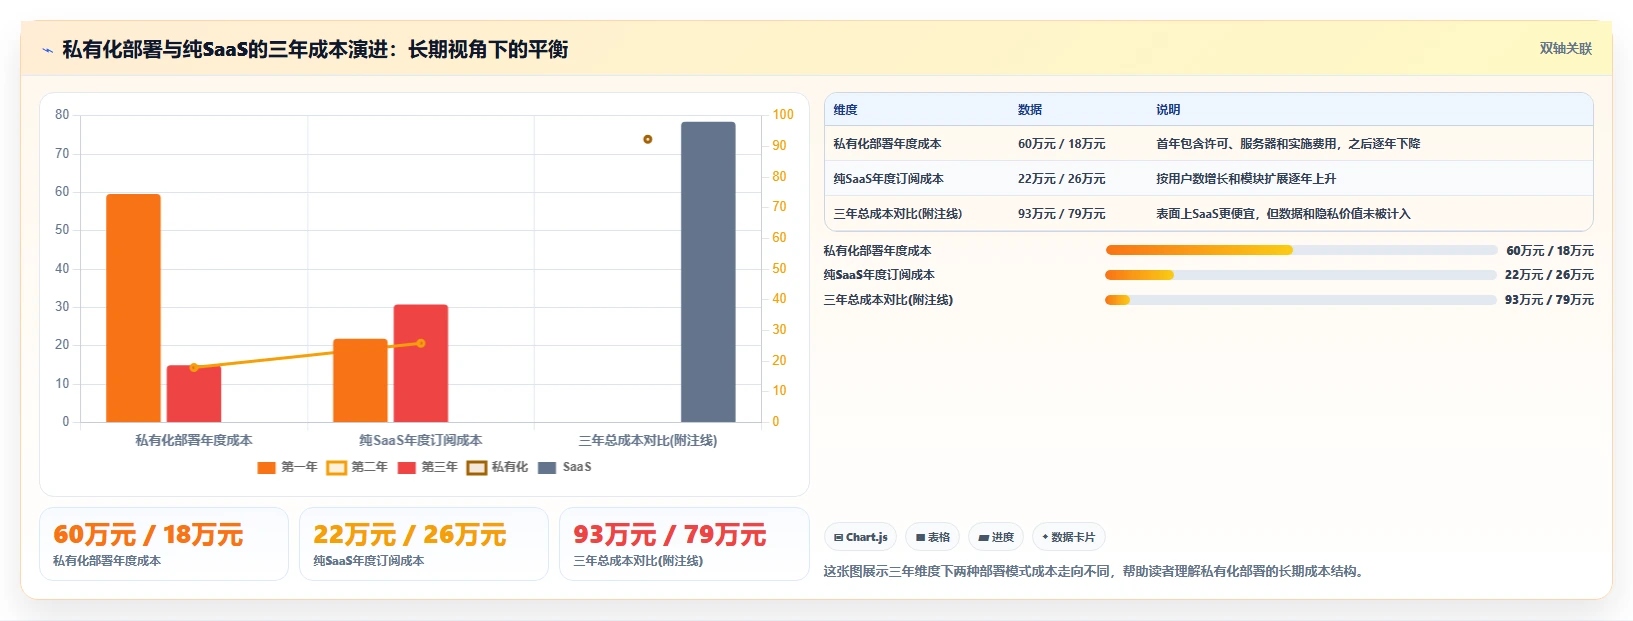Click the 数据卡片 chip
The image size is (1633, 621).
point(1068,537)
